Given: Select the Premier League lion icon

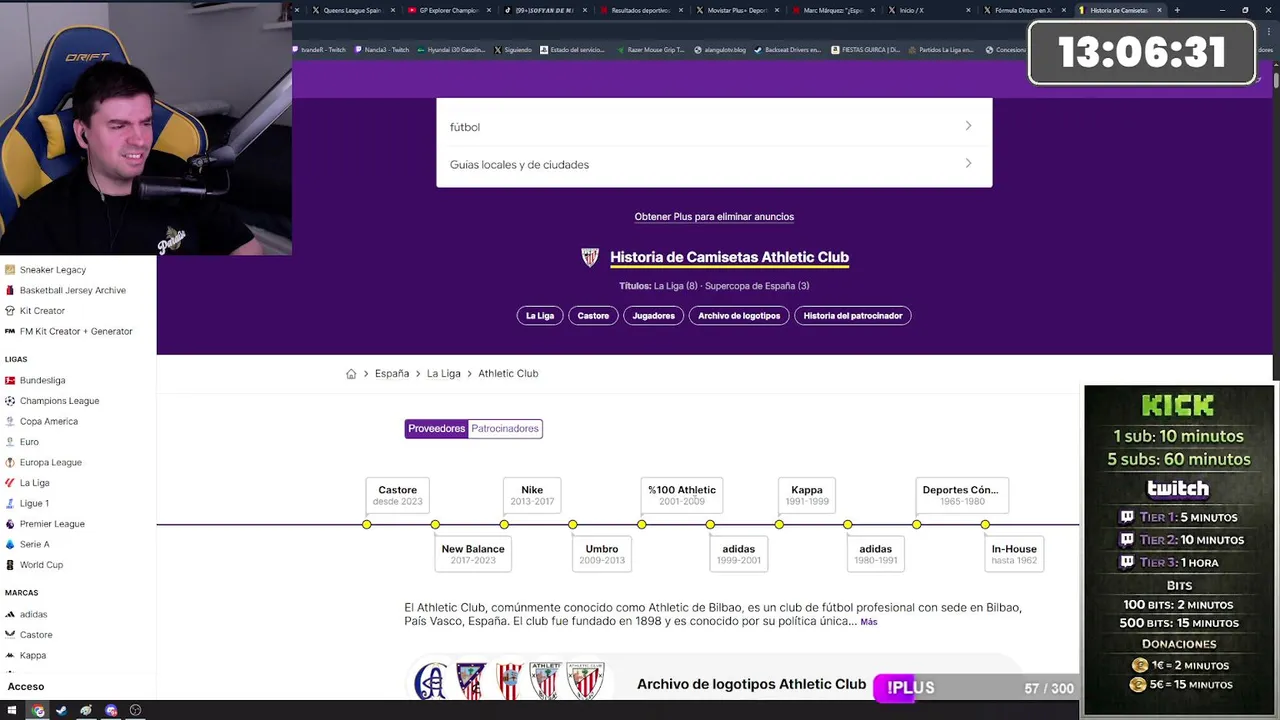Looking at the screenshot, I should [10, 524].
